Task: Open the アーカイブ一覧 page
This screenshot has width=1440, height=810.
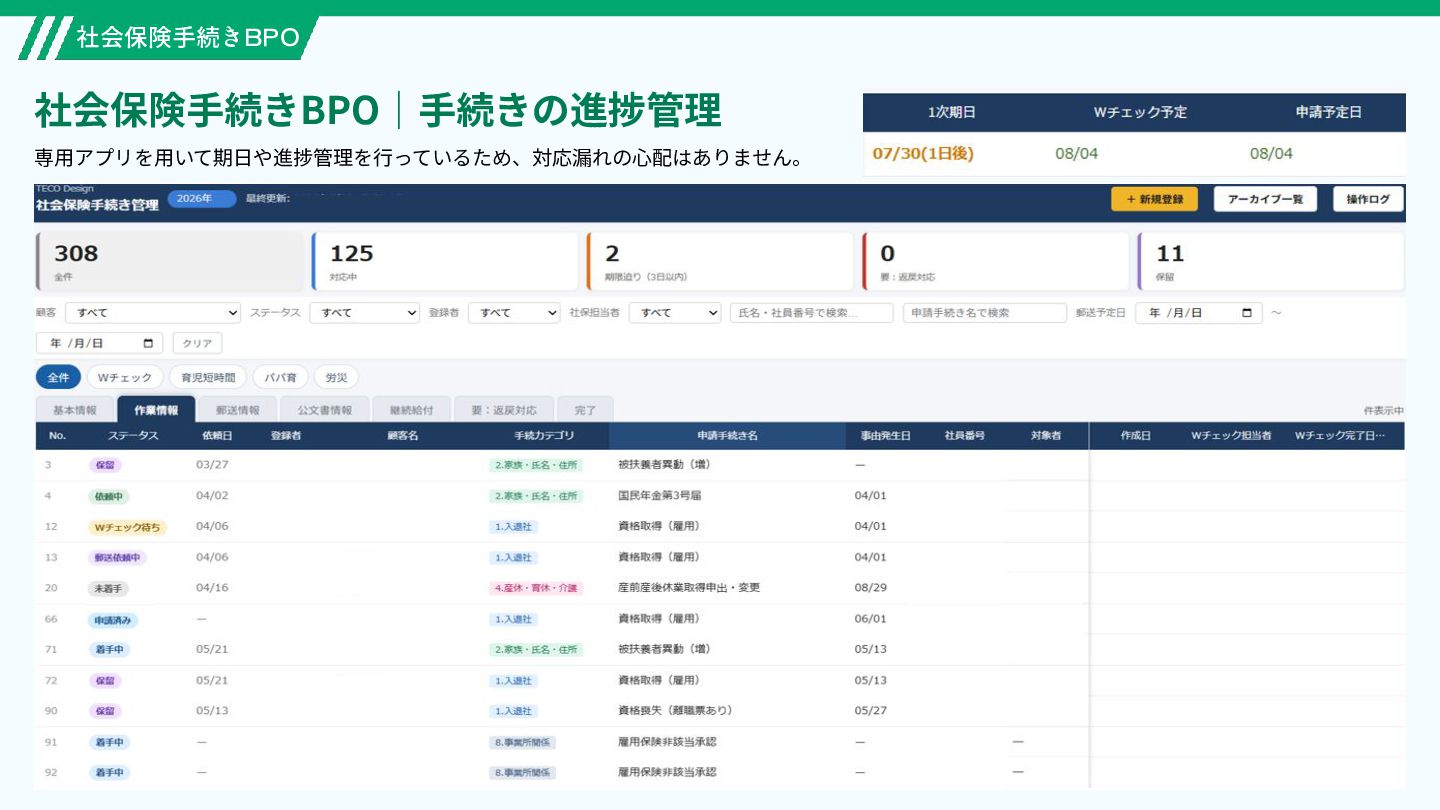Action: point(1265,199)
